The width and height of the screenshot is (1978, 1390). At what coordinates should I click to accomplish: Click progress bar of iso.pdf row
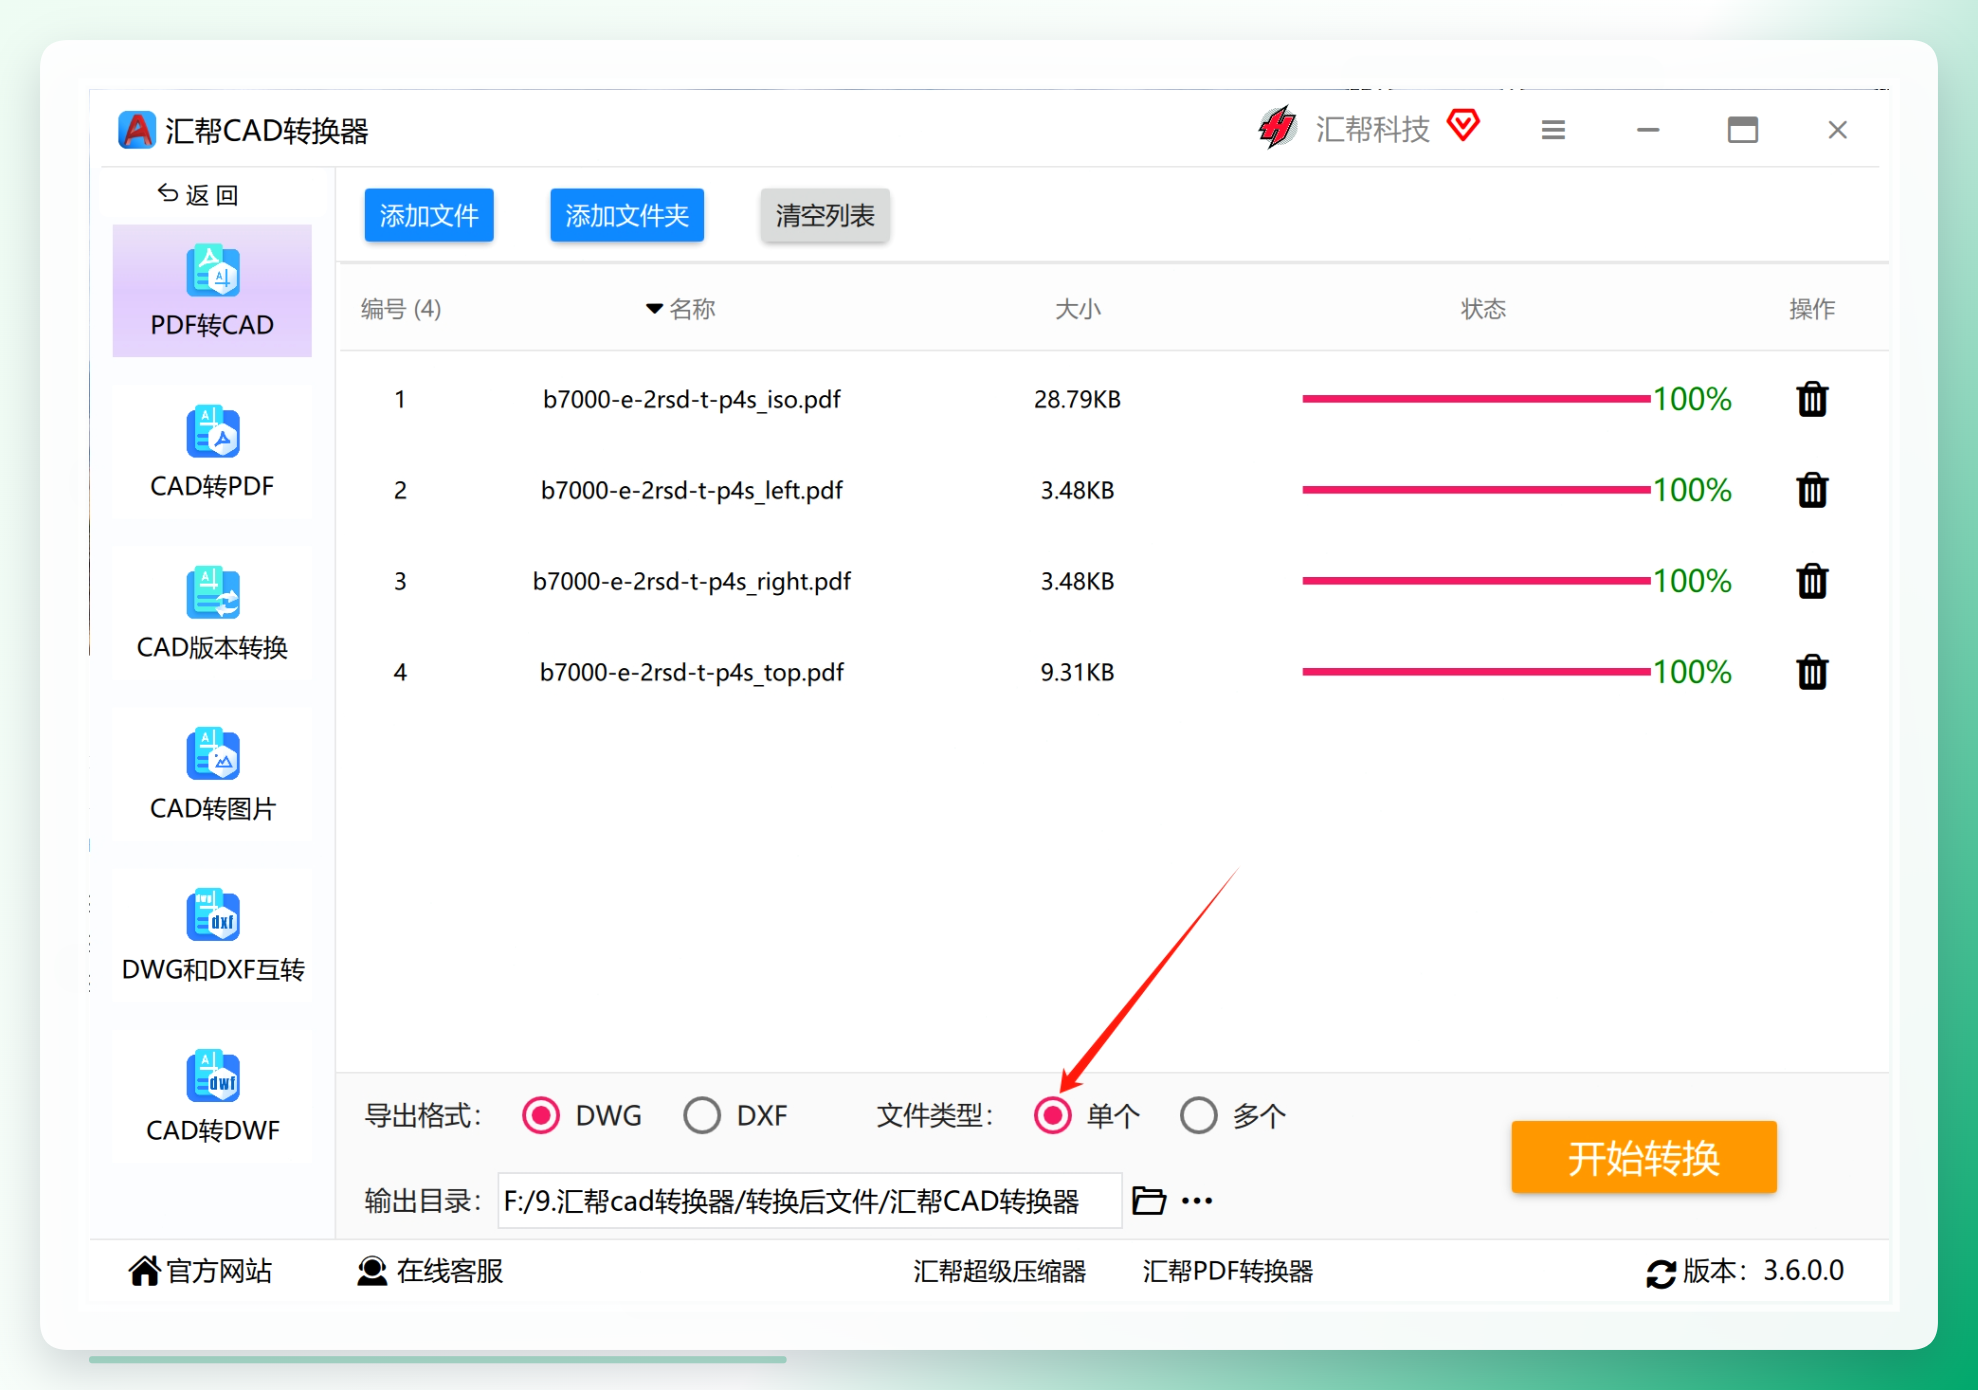click(x=1476, y=399)
